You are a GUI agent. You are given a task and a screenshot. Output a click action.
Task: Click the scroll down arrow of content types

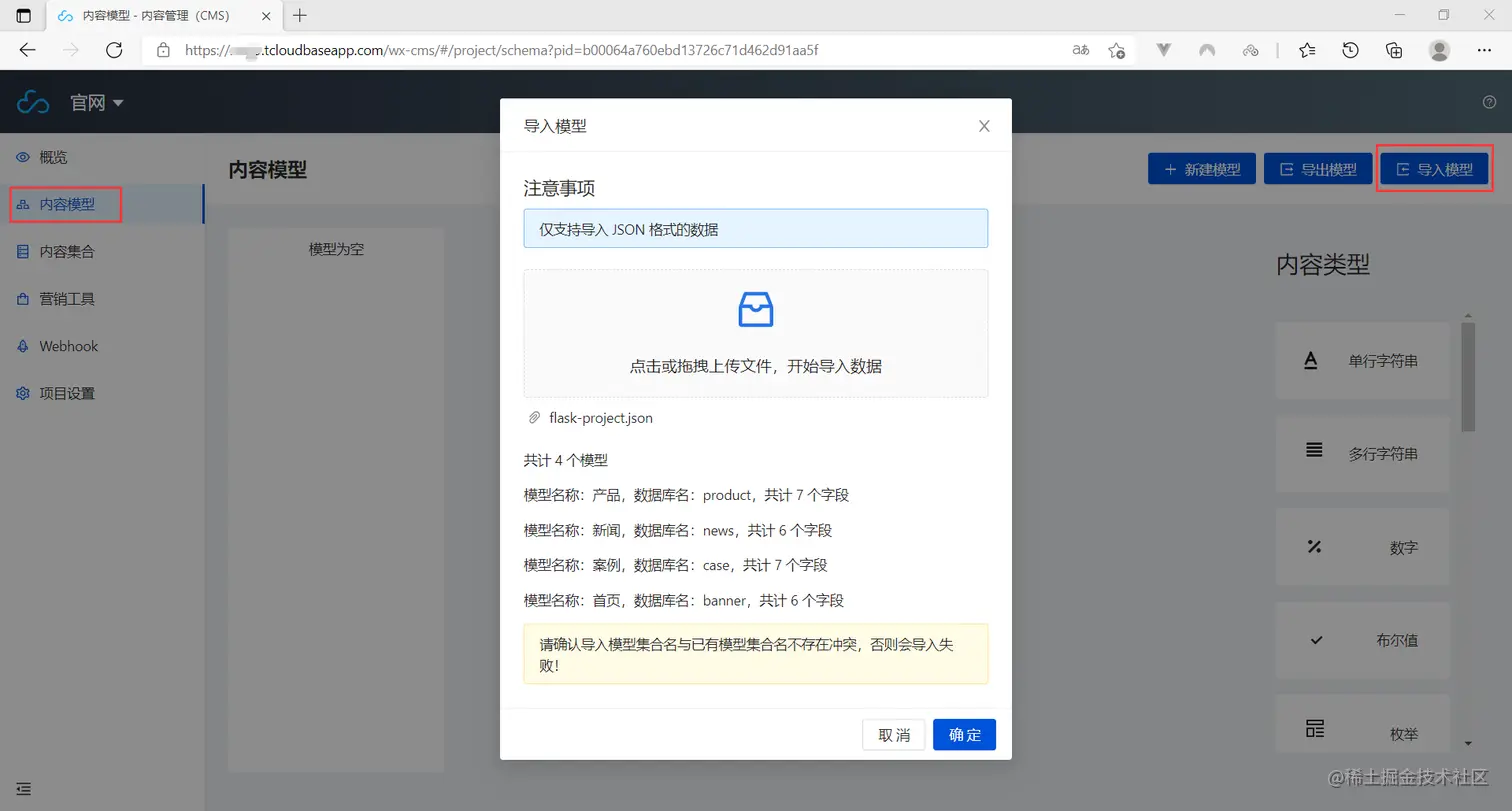1468,743
